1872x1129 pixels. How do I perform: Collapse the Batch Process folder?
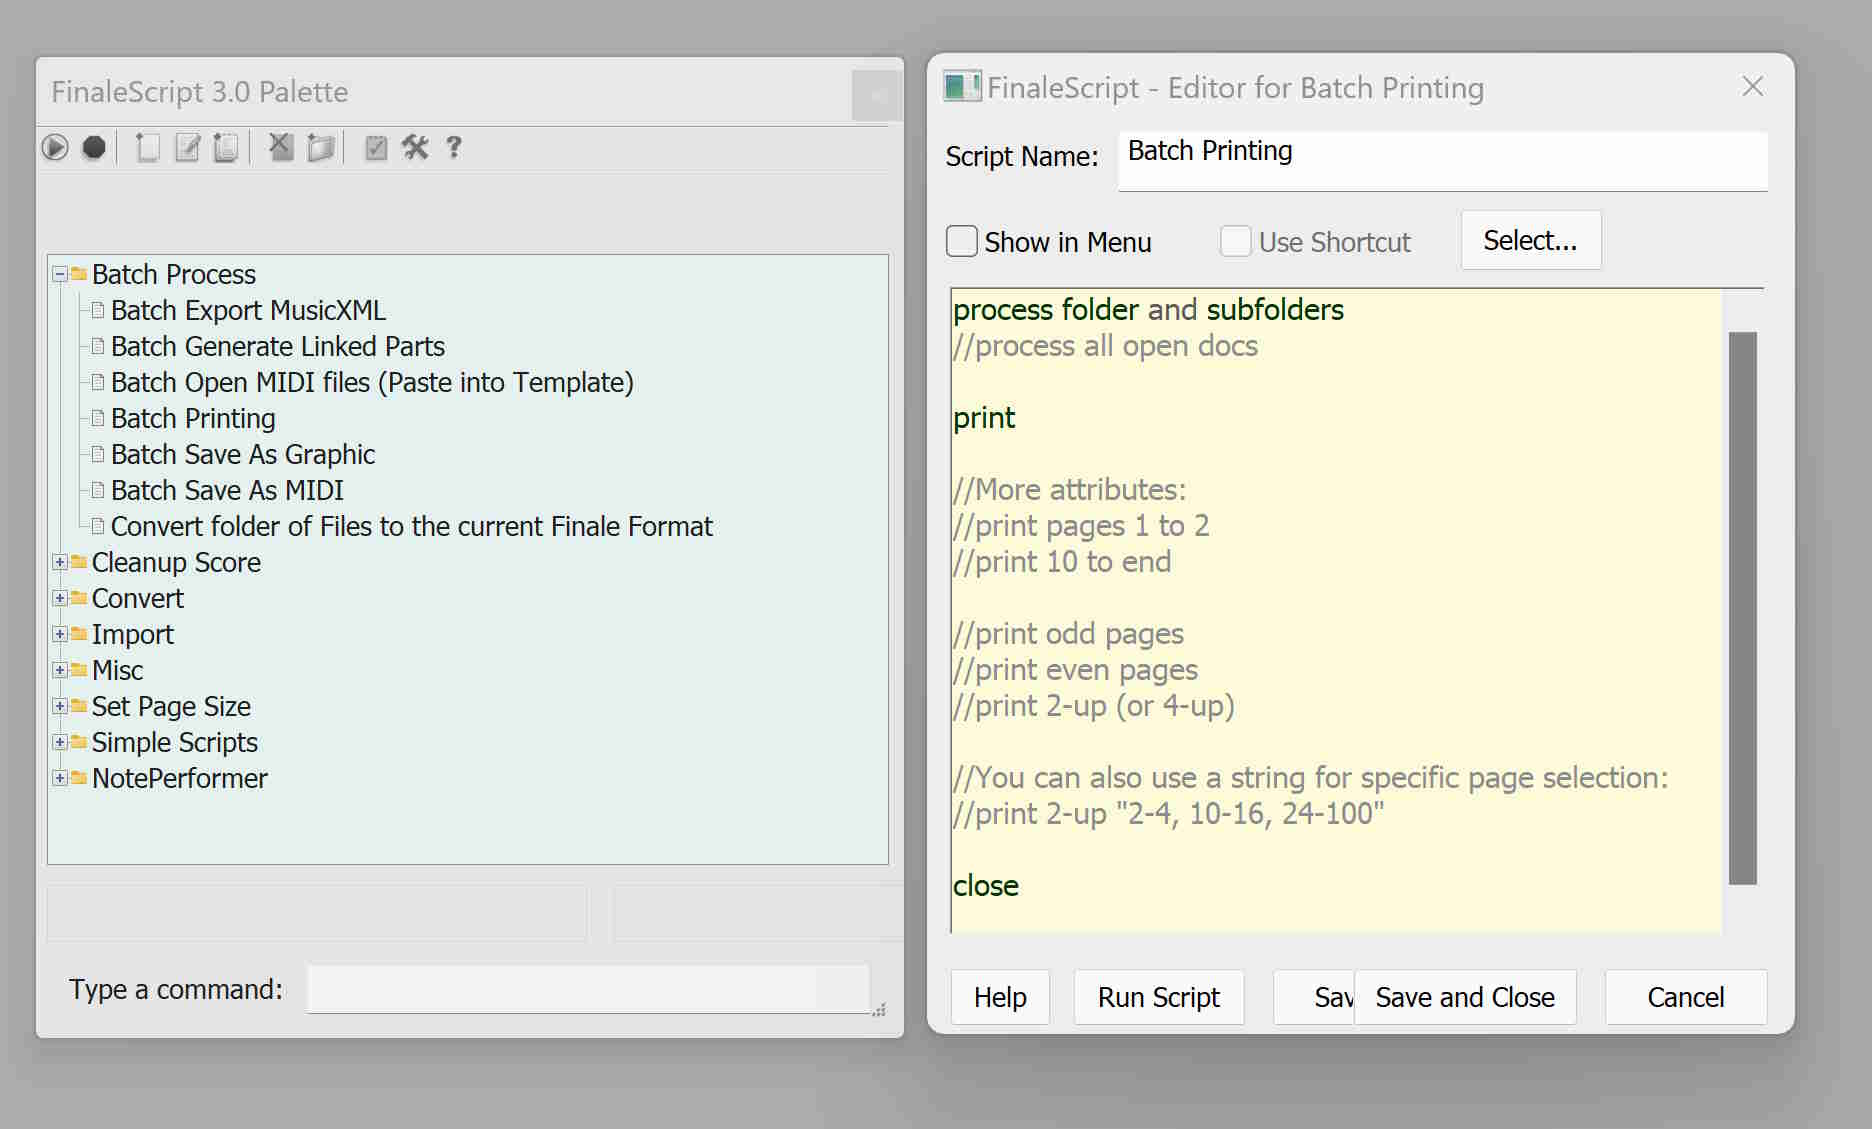pyautogui.click(x=60, y=274)
